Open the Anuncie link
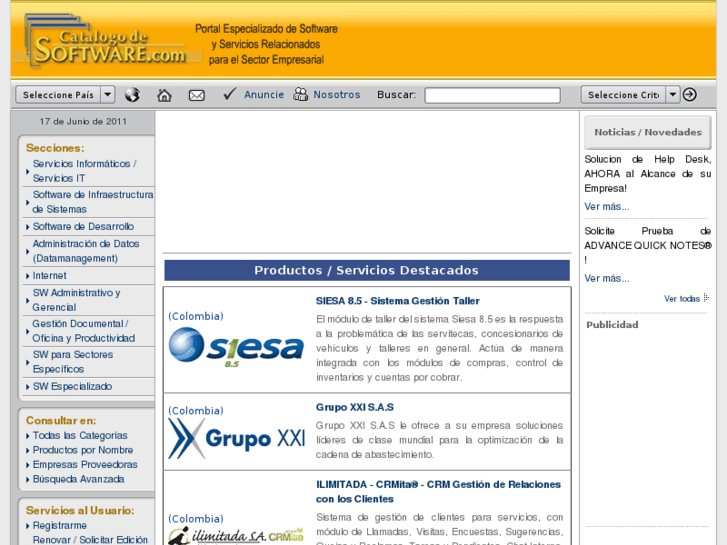 264,95
